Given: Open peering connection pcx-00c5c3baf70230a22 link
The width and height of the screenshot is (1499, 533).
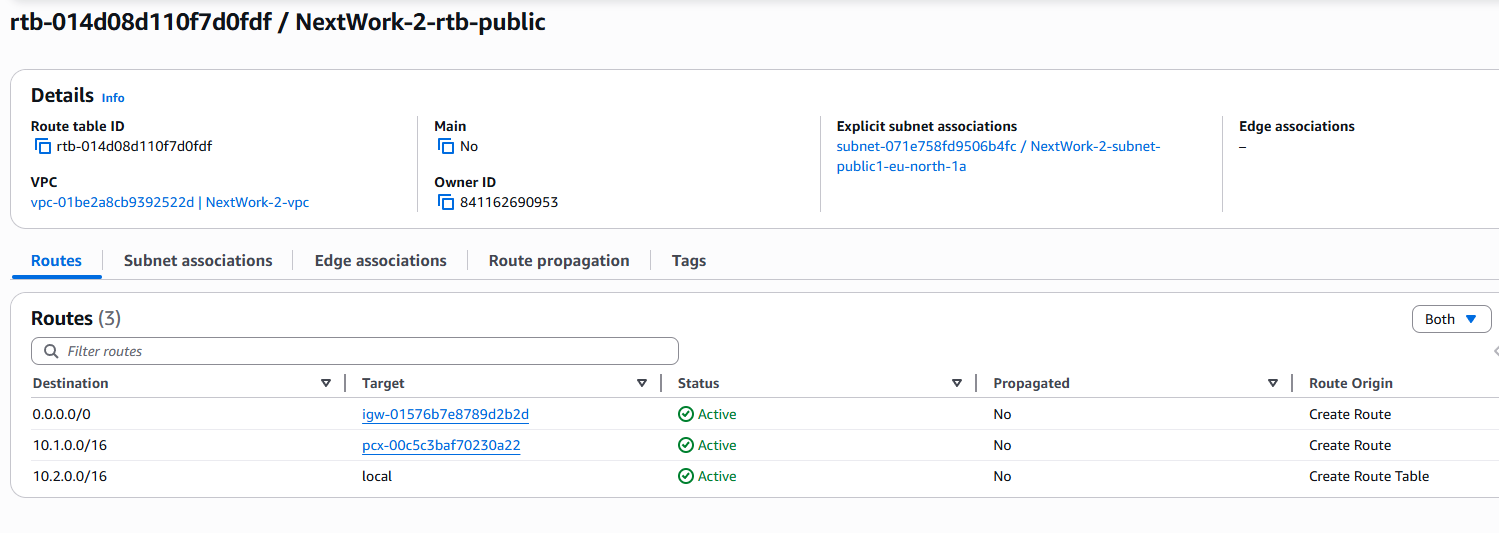Looking at the screenshot, I should tap(441, 446).
